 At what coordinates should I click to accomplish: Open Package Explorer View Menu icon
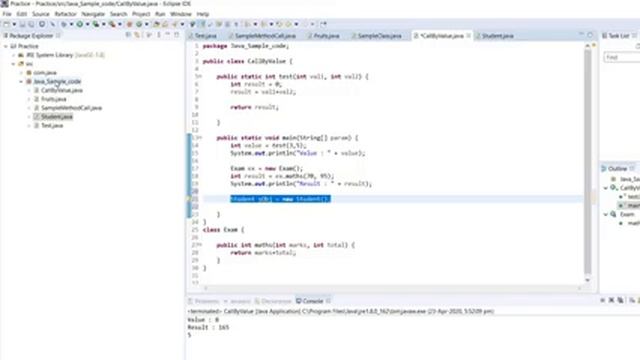[x=158, y=35]
